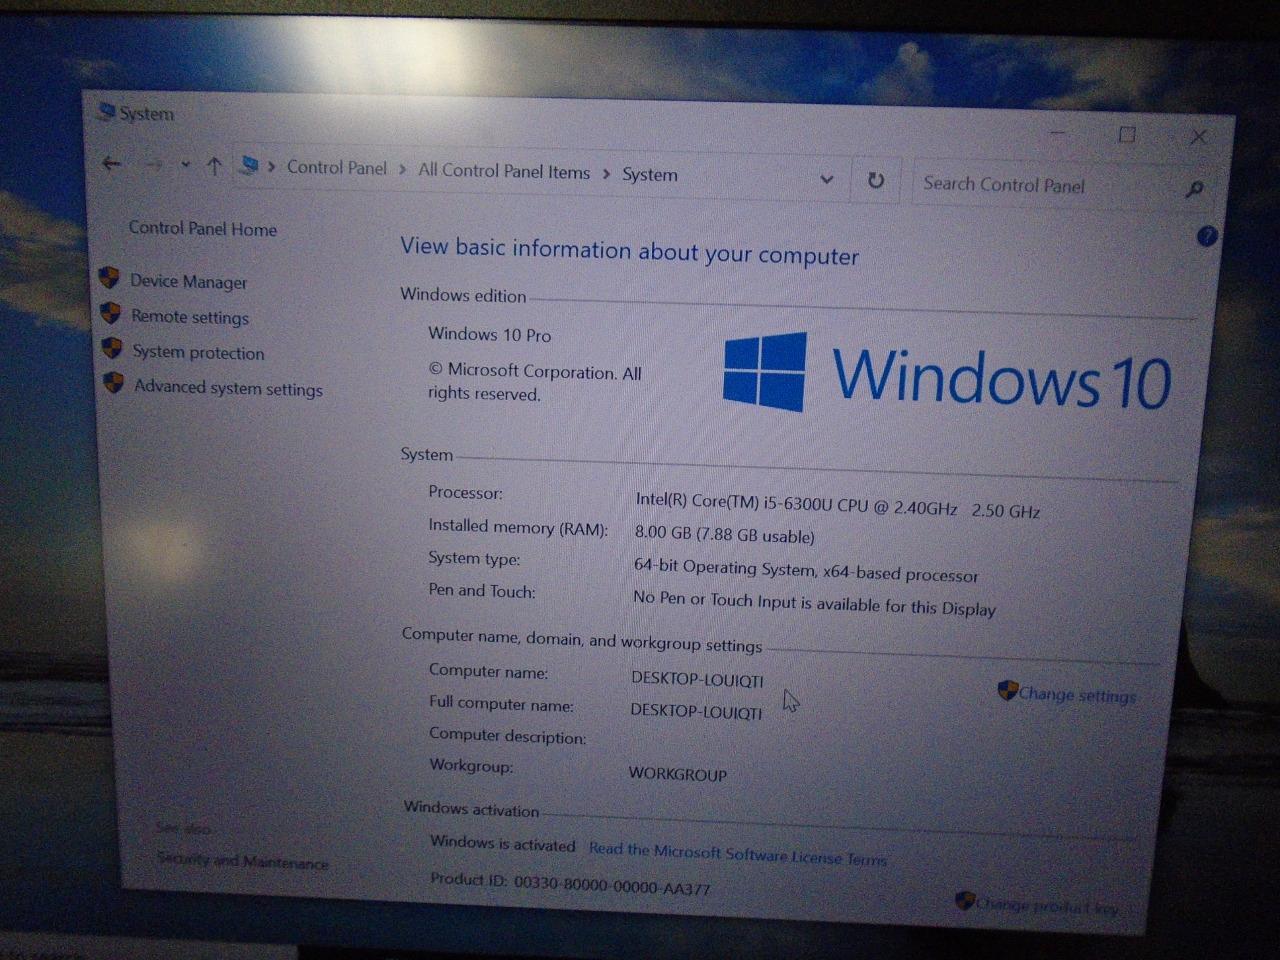
Task: Click the Computer name value DESKTOP-LOUIQTI
Action: click(x=697, y=679)
